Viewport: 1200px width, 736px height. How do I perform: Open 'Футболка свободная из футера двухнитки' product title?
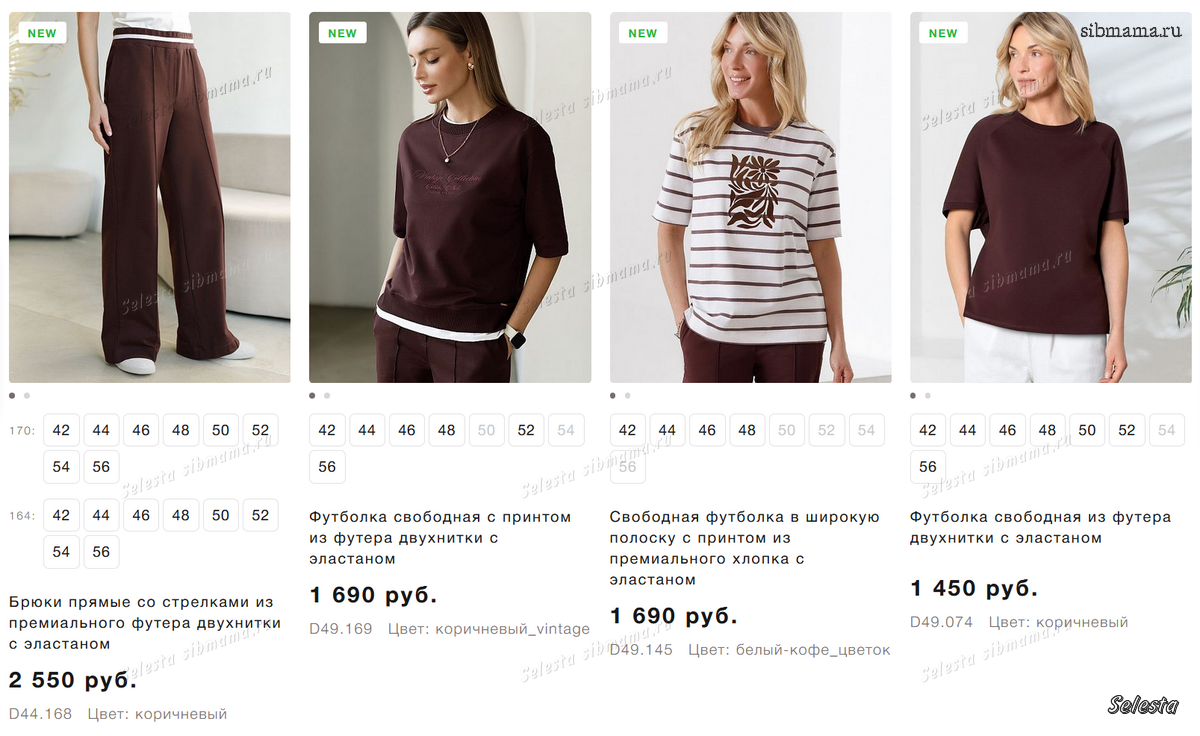click(1040, 527)
